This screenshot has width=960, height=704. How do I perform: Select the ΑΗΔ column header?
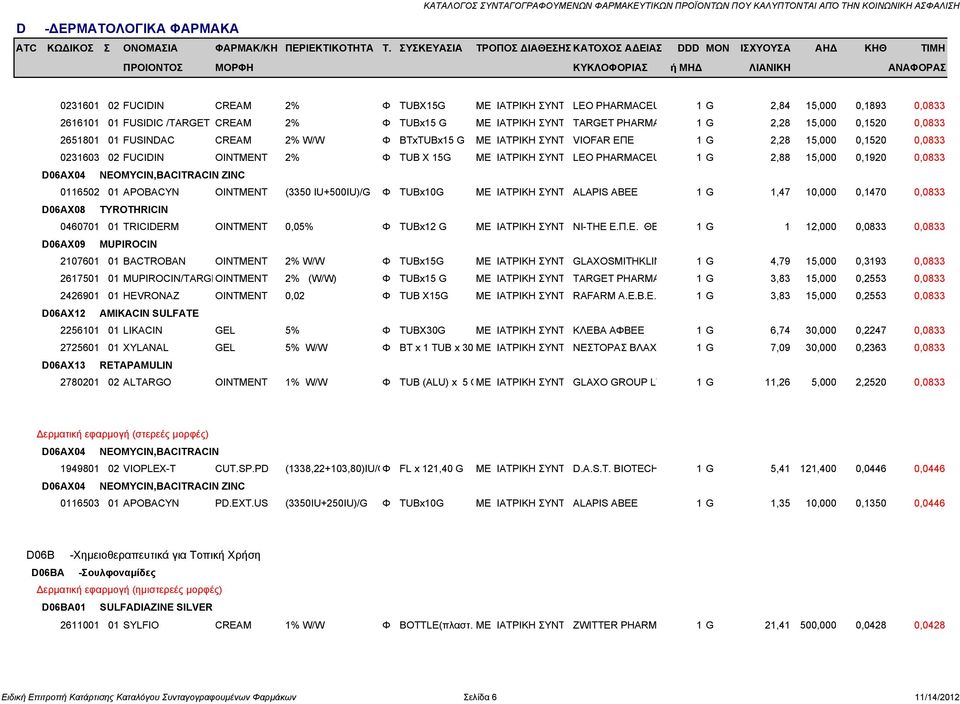825,48
